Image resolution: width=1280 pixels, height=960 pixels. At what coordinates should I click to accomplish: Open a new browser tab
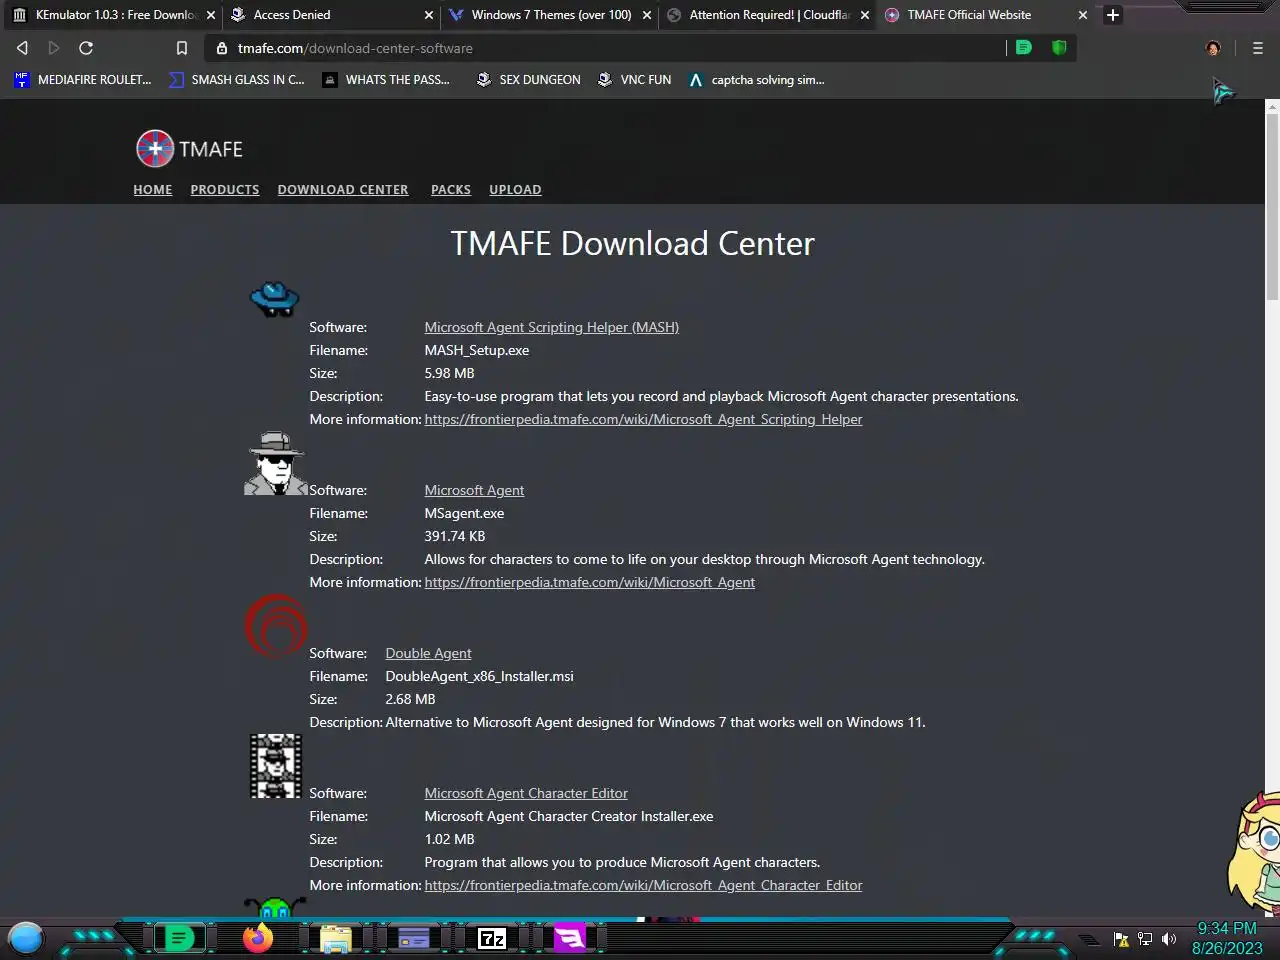click(1113, 15)
